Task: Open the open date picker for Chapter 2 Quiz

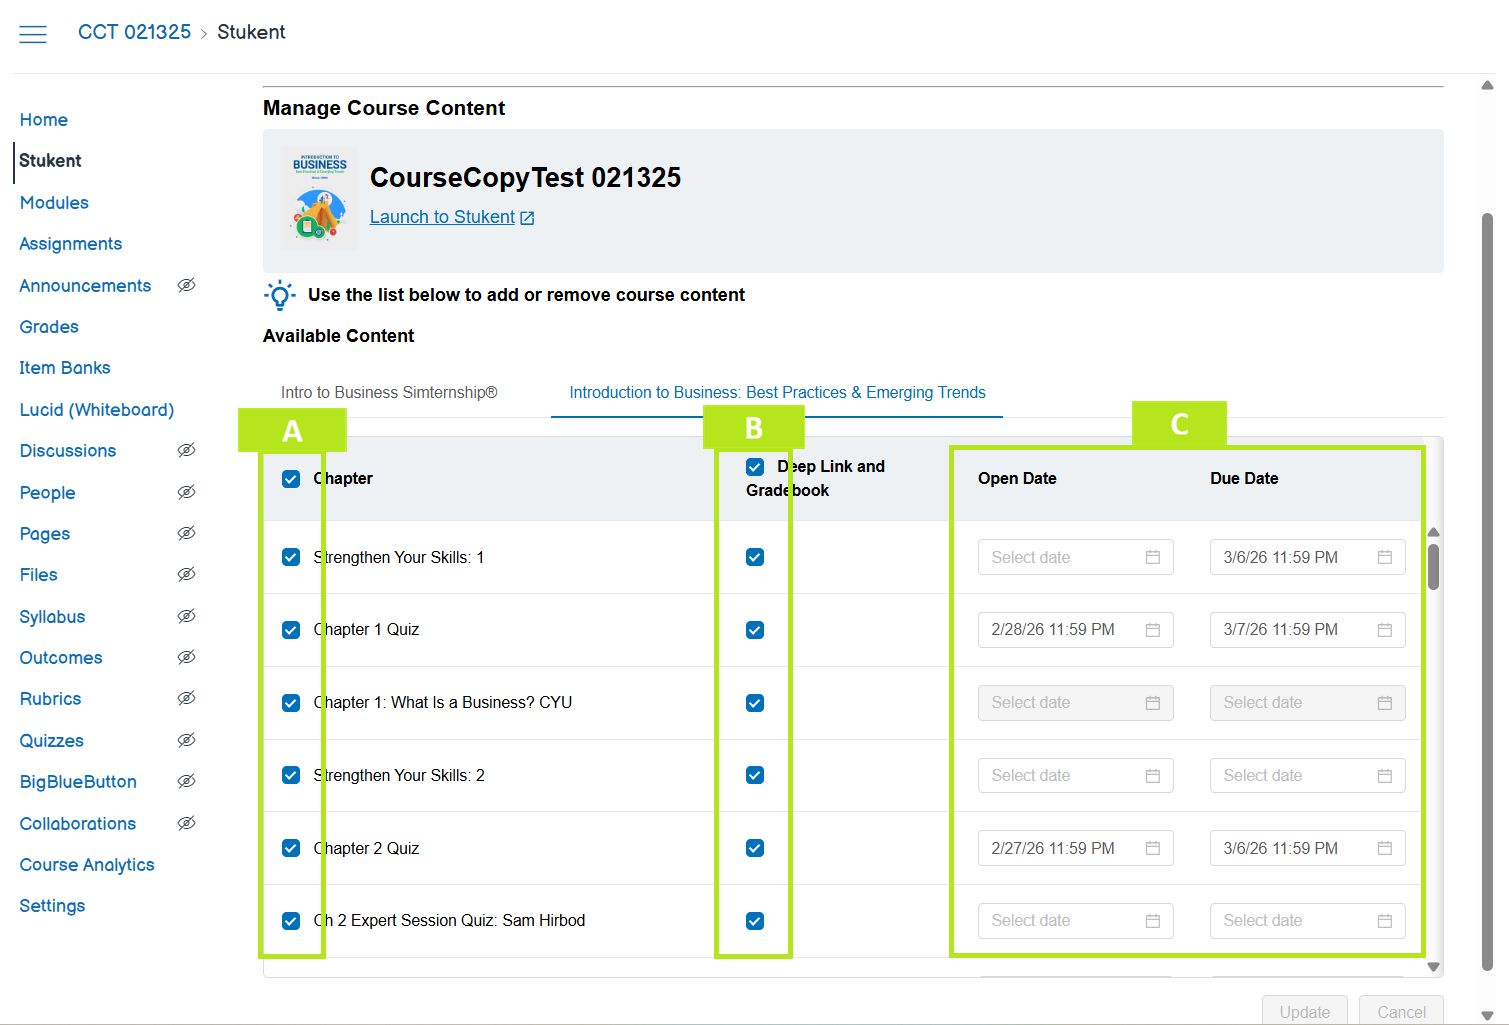Action: pyautogui.click(x=1074, y=848)
